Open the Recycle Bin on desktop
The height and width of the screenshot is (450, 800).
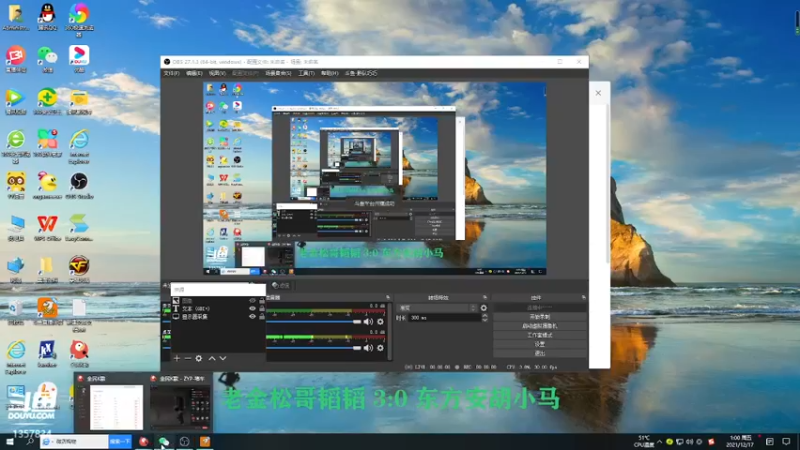[x=16, y=312]
